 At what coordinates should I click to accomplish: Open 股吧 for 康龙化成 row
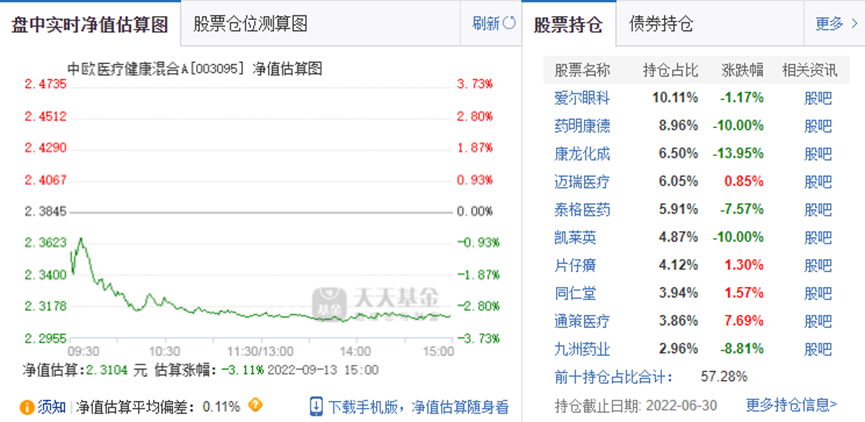pyautogui.click(x=818, y=153)
